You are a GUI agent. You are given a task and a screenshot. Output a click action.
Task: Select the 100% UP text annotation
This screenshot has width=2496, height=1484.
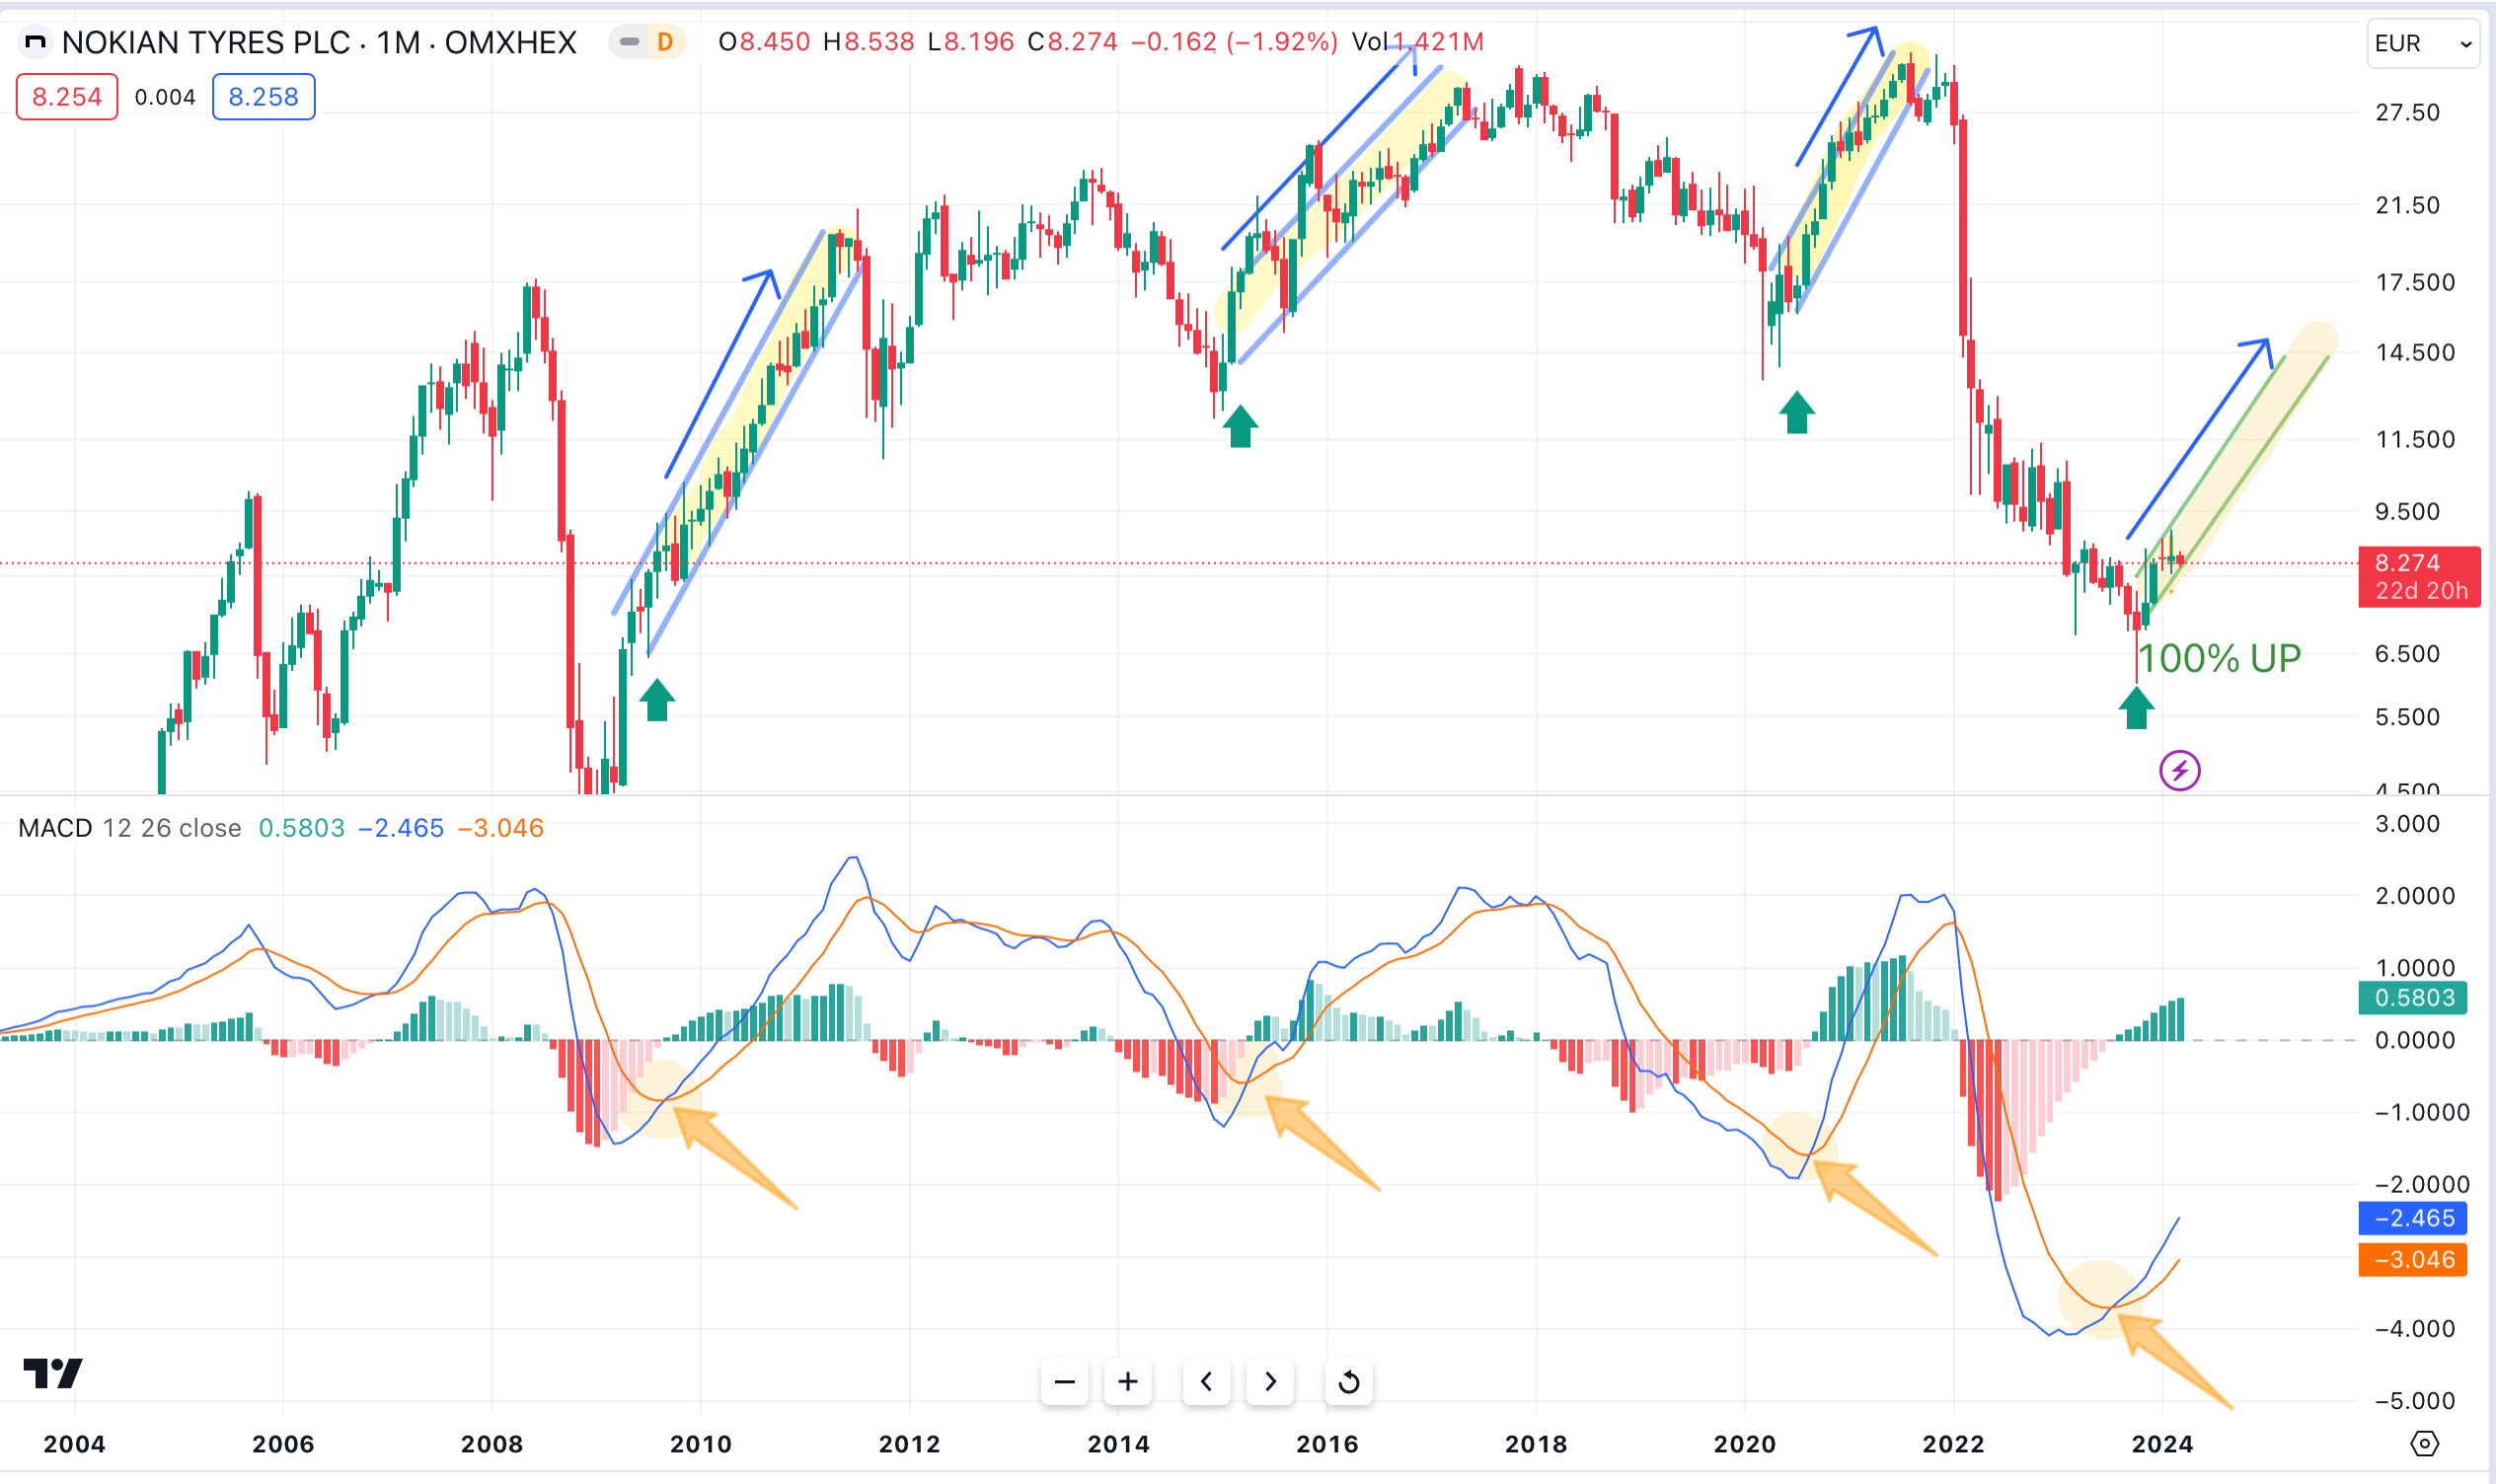(x=2219, y=658)
